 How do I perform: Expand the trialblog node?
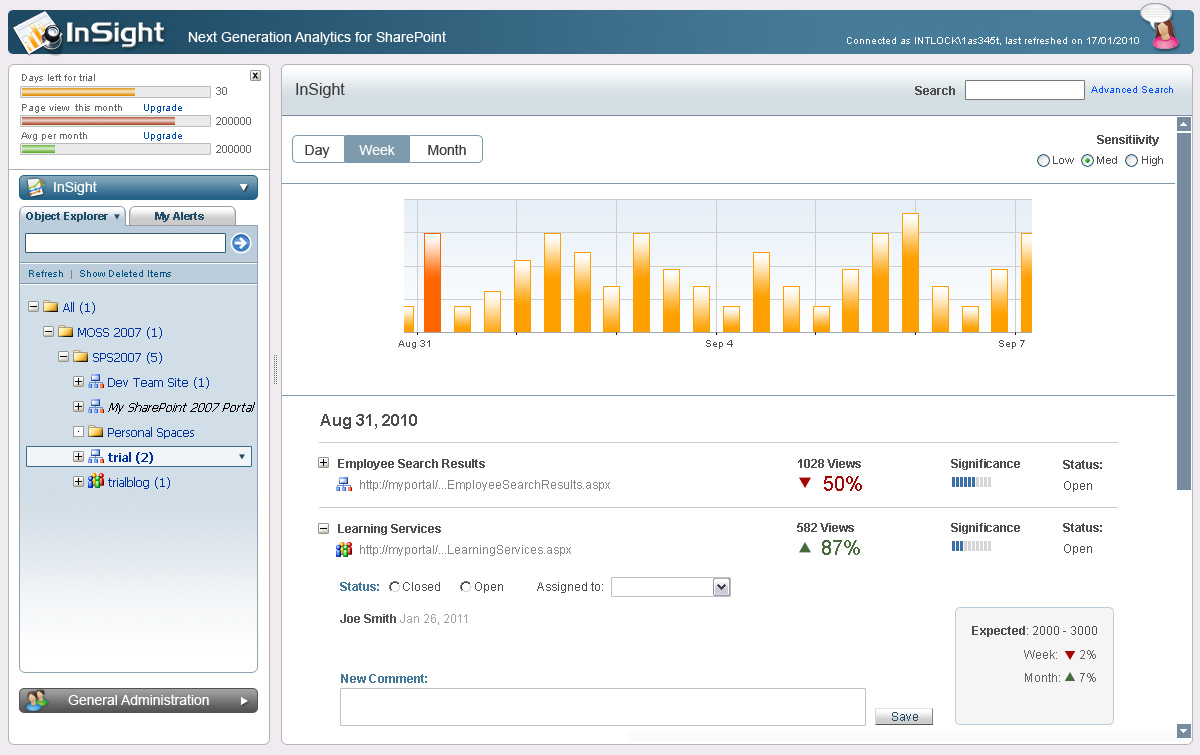79,482
